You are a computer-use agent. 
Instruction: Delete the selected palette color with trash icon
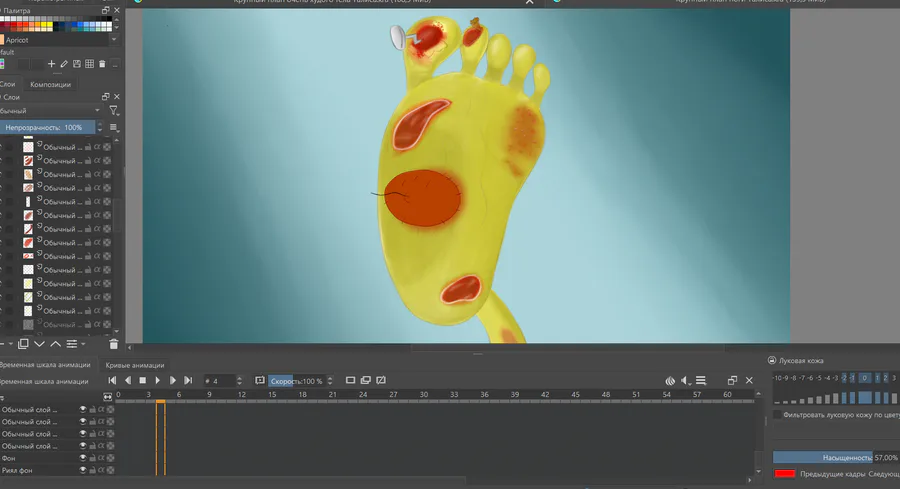pos(102,64)
